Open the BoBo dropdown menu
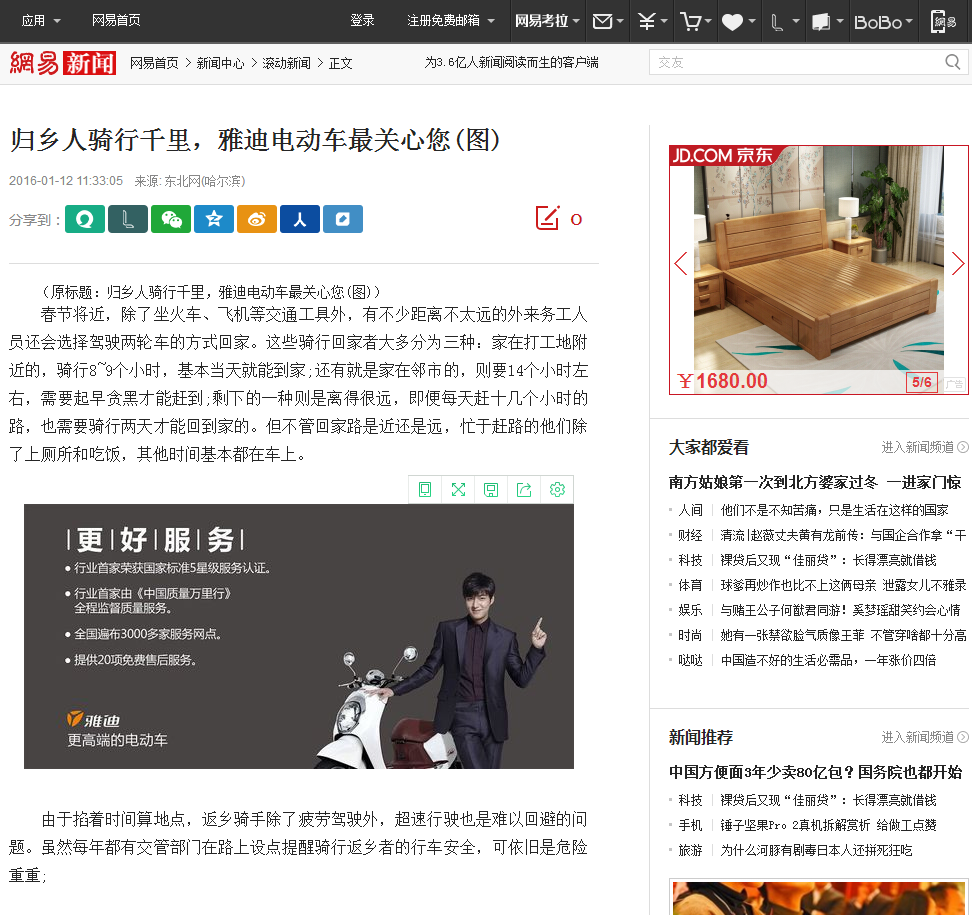Screen dimensions: 972x915 click(x=883, y=22)
